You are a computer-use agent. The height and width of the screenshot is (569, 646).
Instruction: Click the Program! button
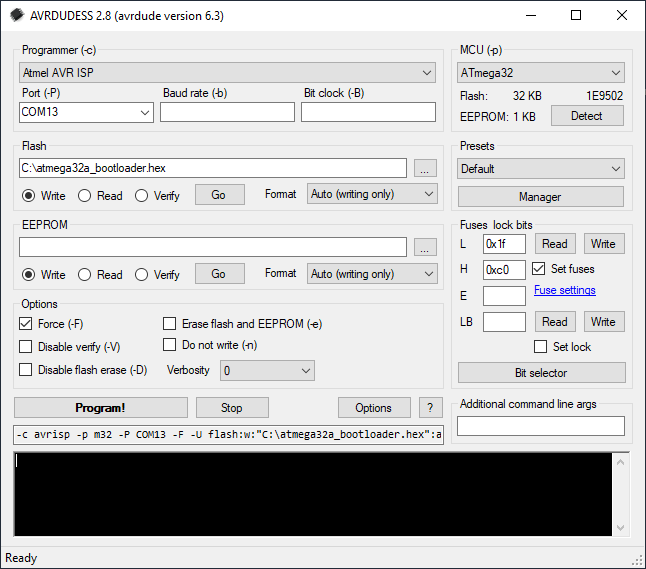pyautogui.click(x=101, y=407)
